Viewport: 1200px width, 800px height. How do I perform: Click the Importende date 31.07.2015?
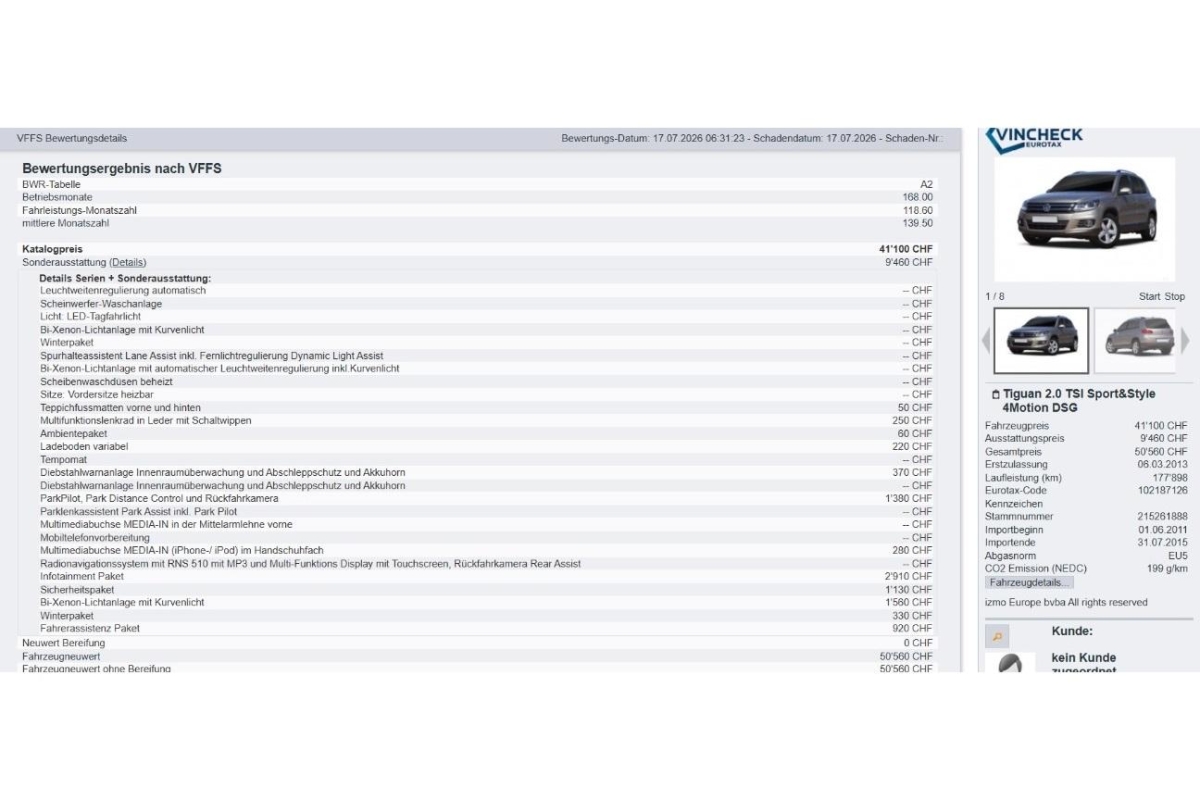[x=1162, y=542]
